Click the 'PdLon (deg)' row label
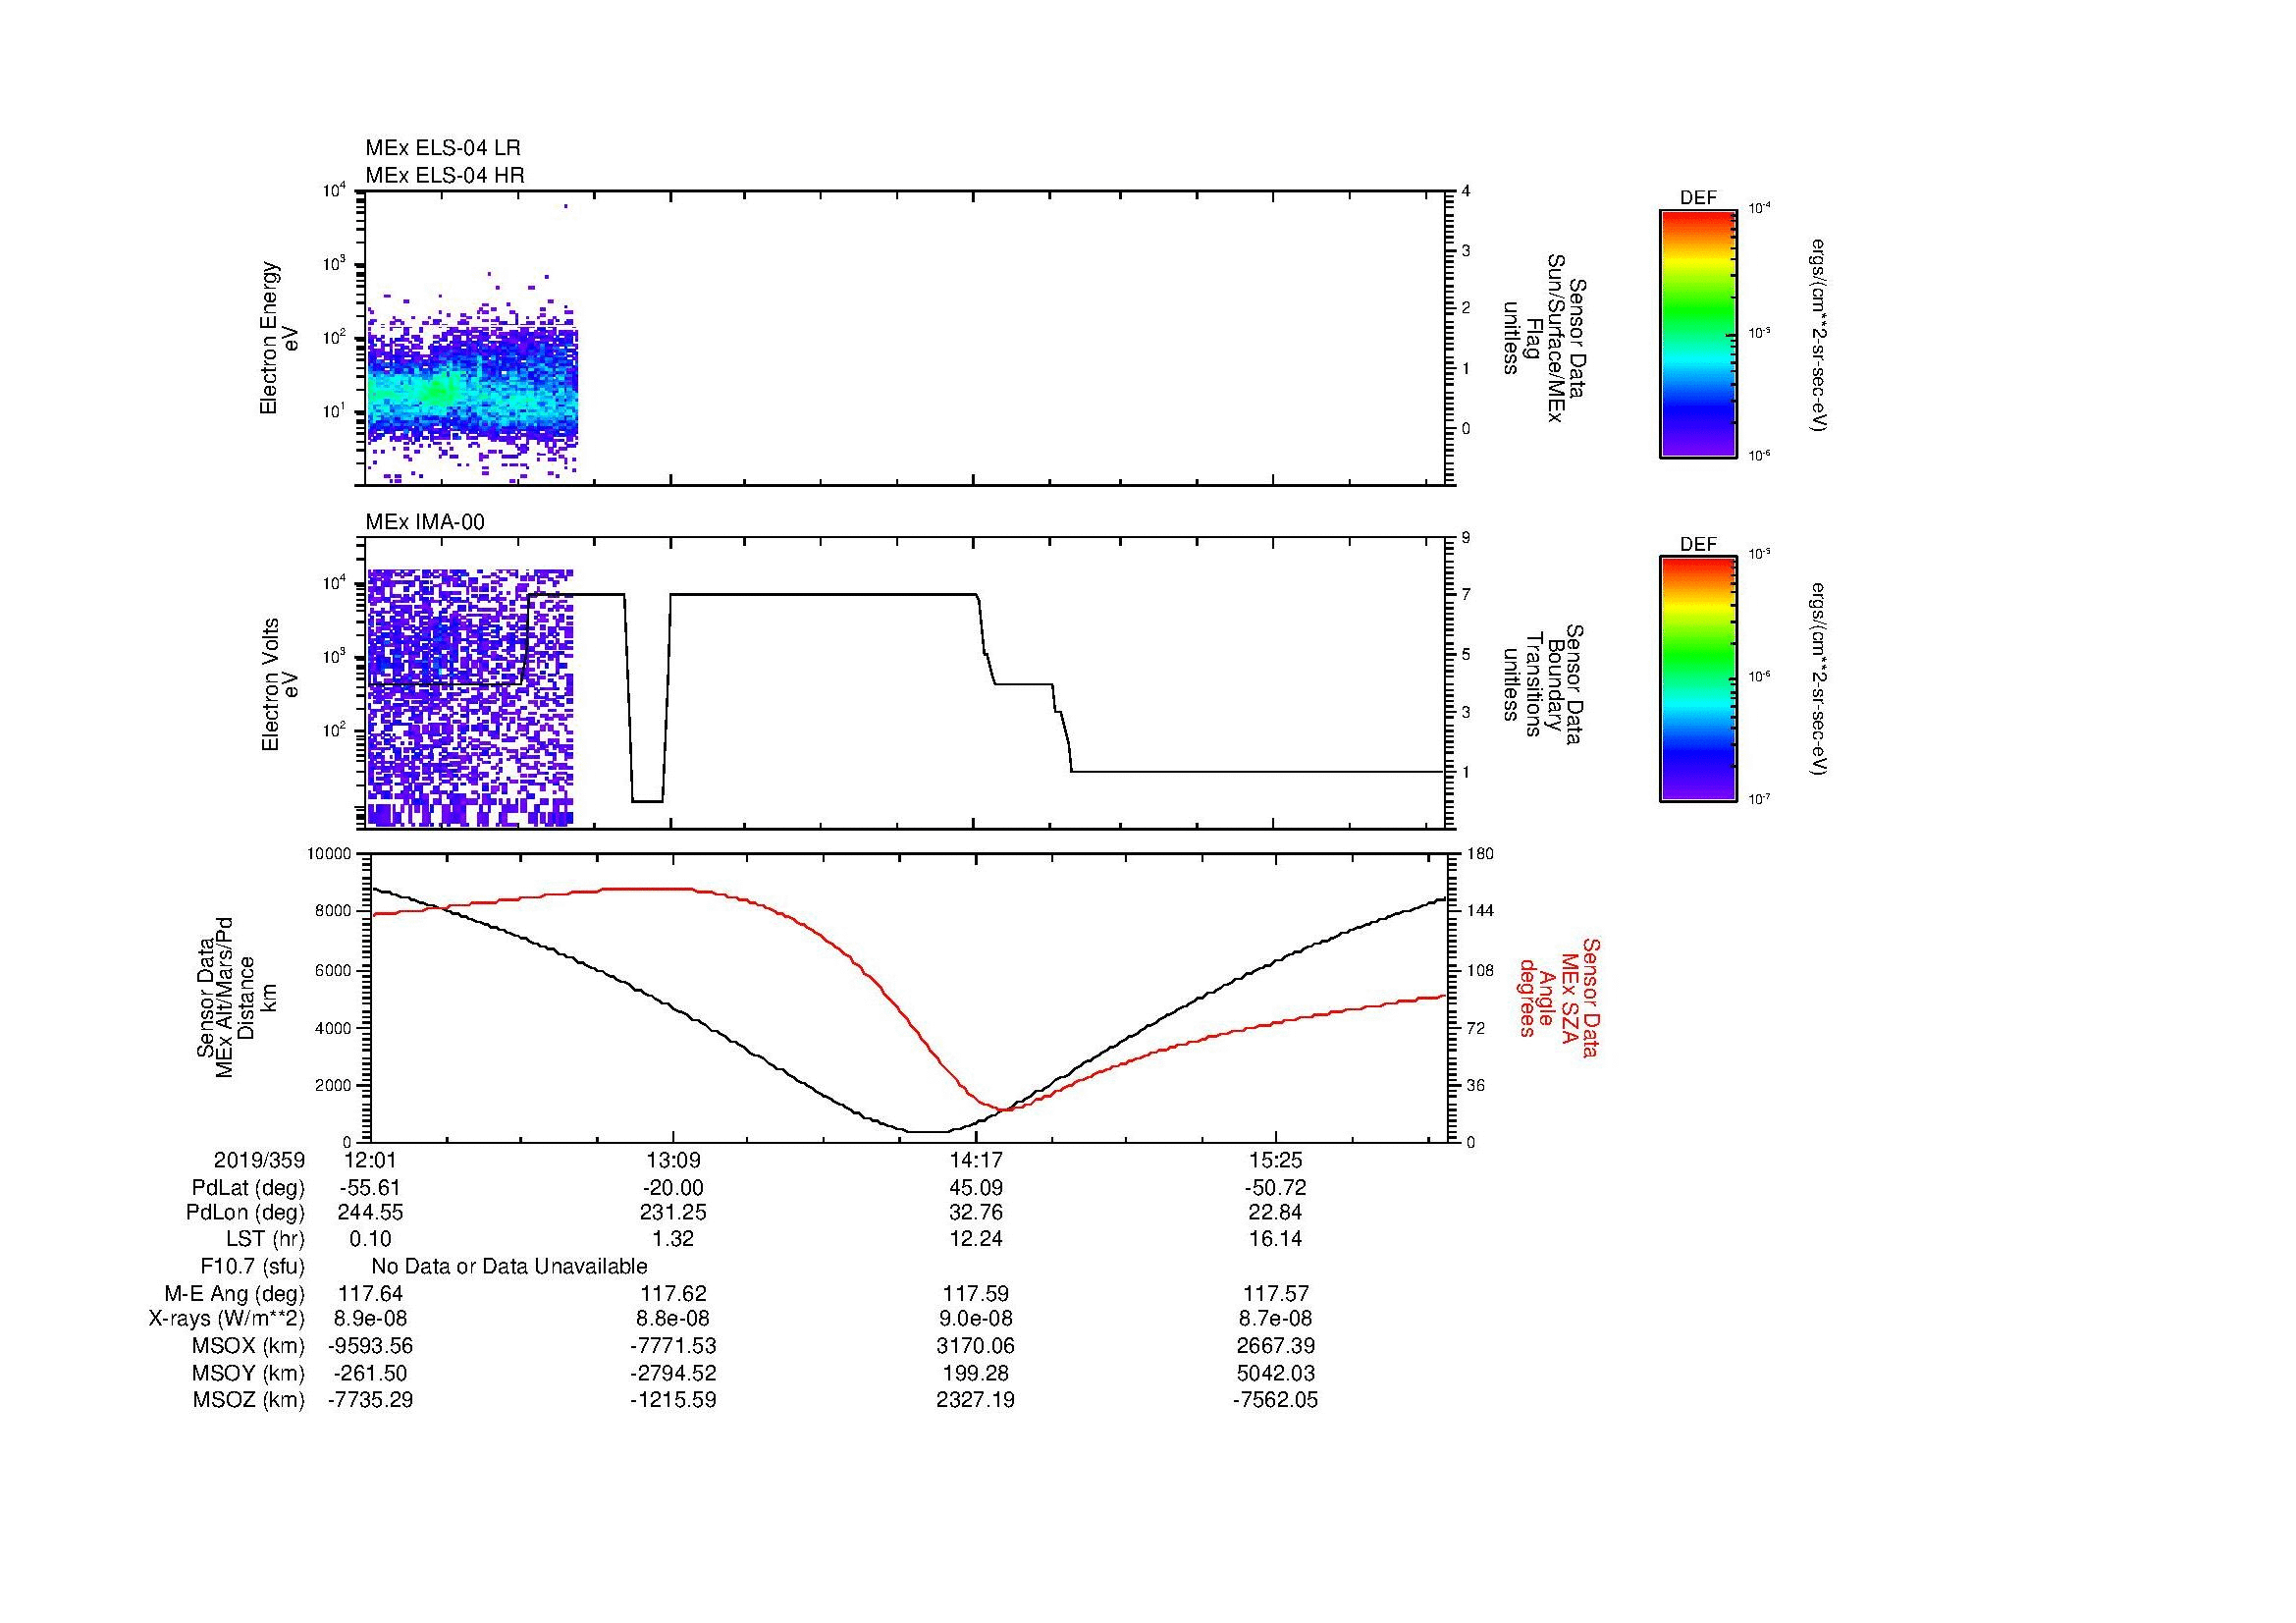Screen dimensions: 2296x1623 coord(245,1213)
